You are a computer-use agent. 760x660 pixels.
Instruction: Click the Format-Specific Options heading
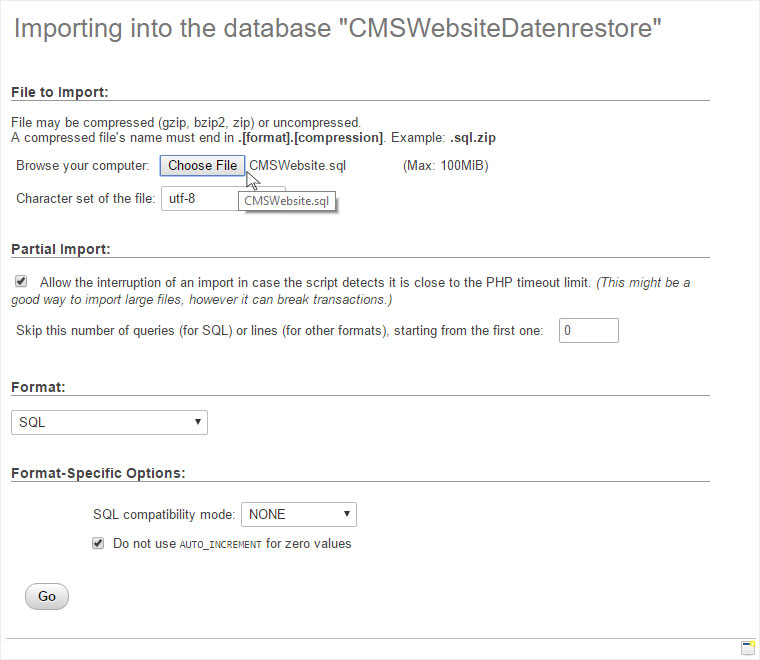coord(98,473)
